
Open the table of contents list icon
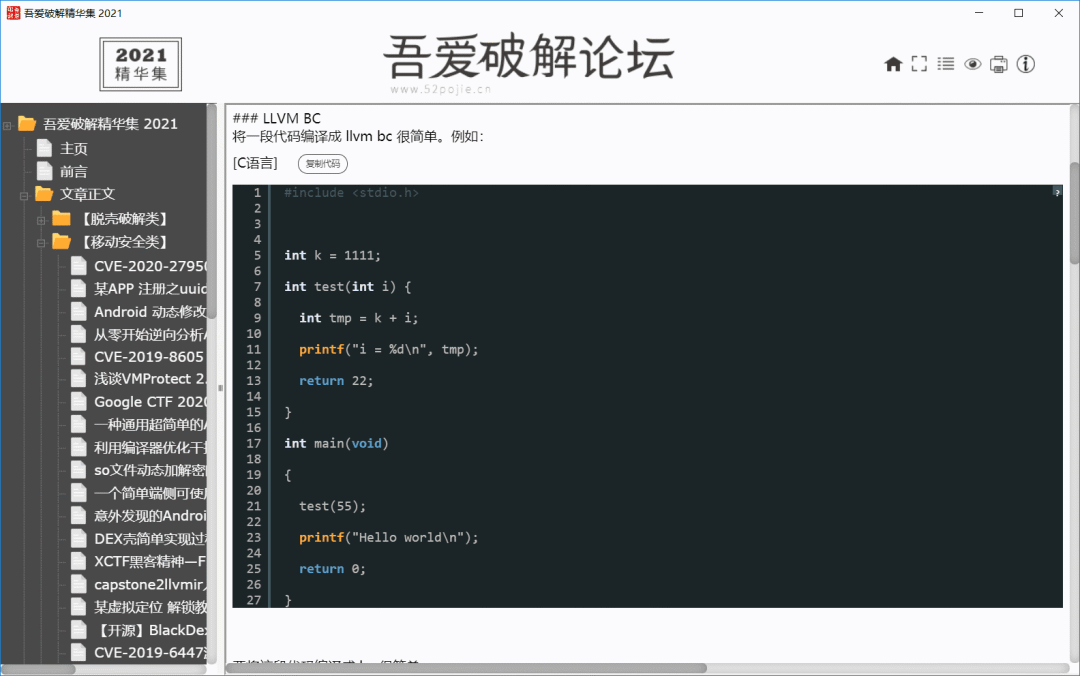946,64
